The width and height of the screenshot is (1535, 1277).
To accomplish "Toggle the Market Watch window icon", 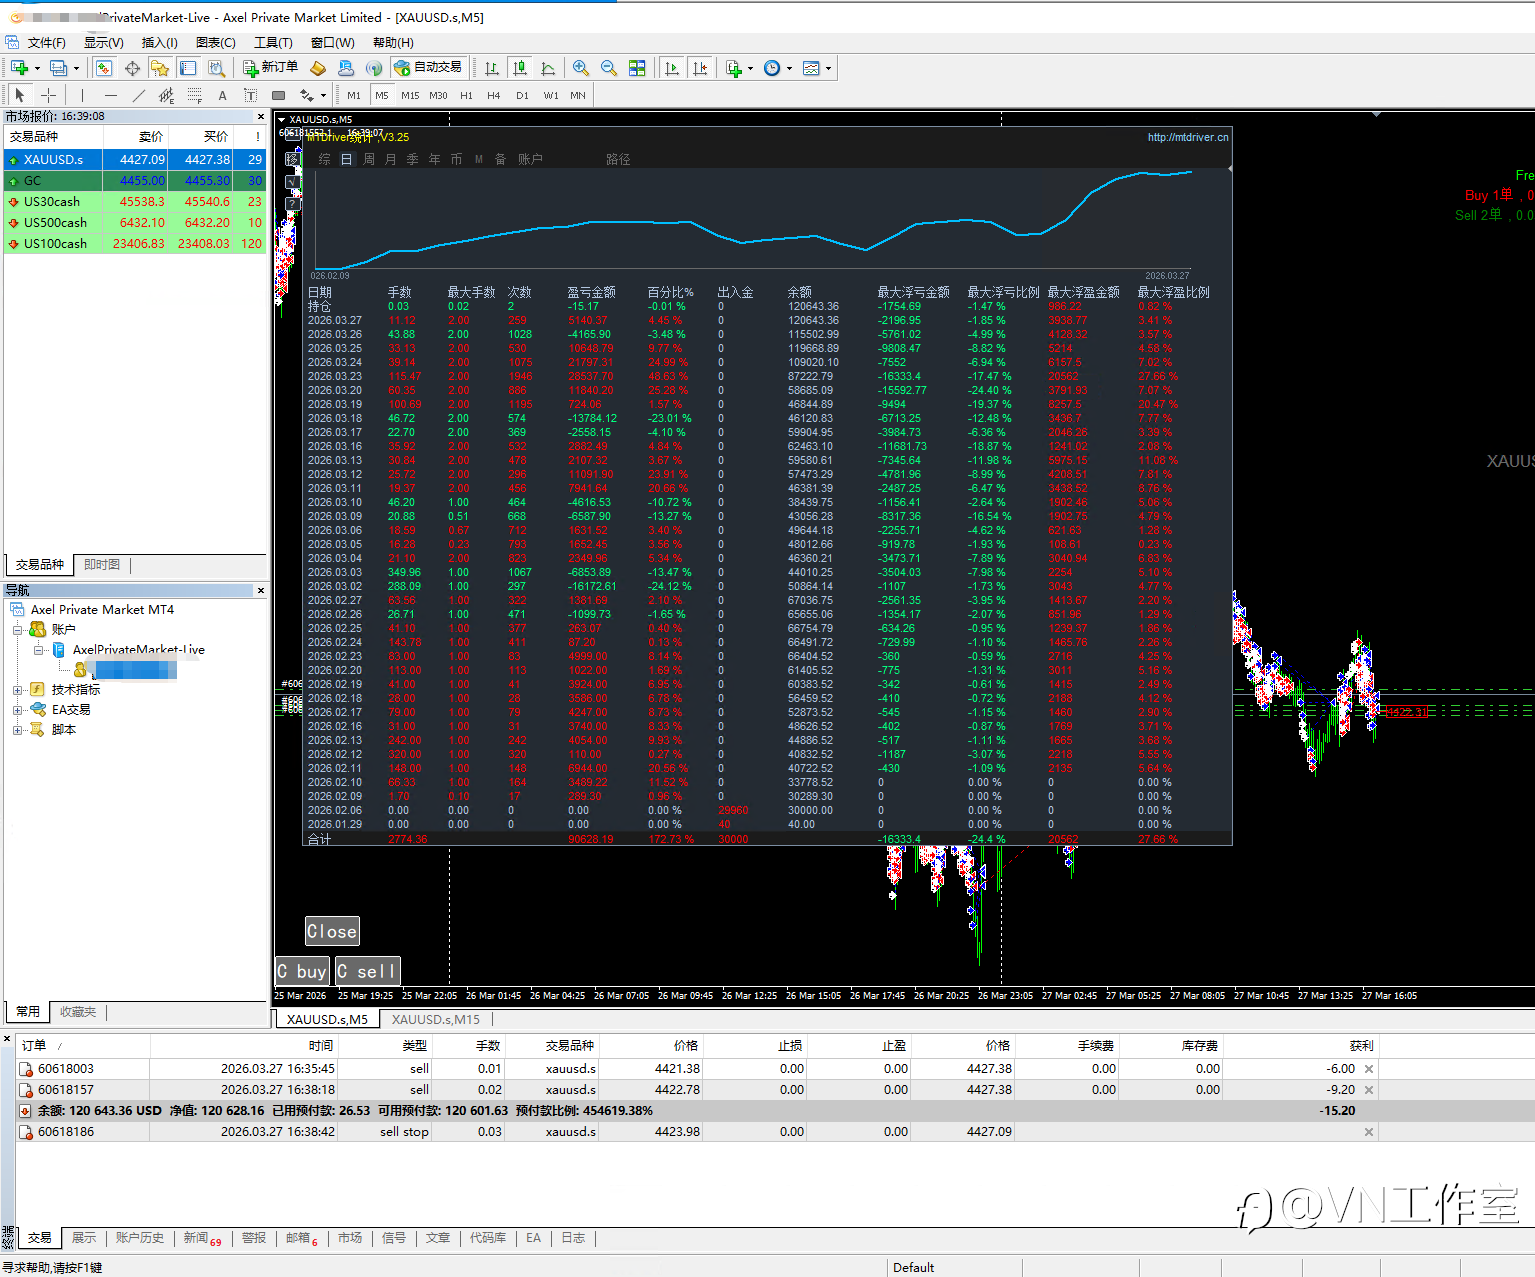I will pyautogui.click(x=104, y=68).
